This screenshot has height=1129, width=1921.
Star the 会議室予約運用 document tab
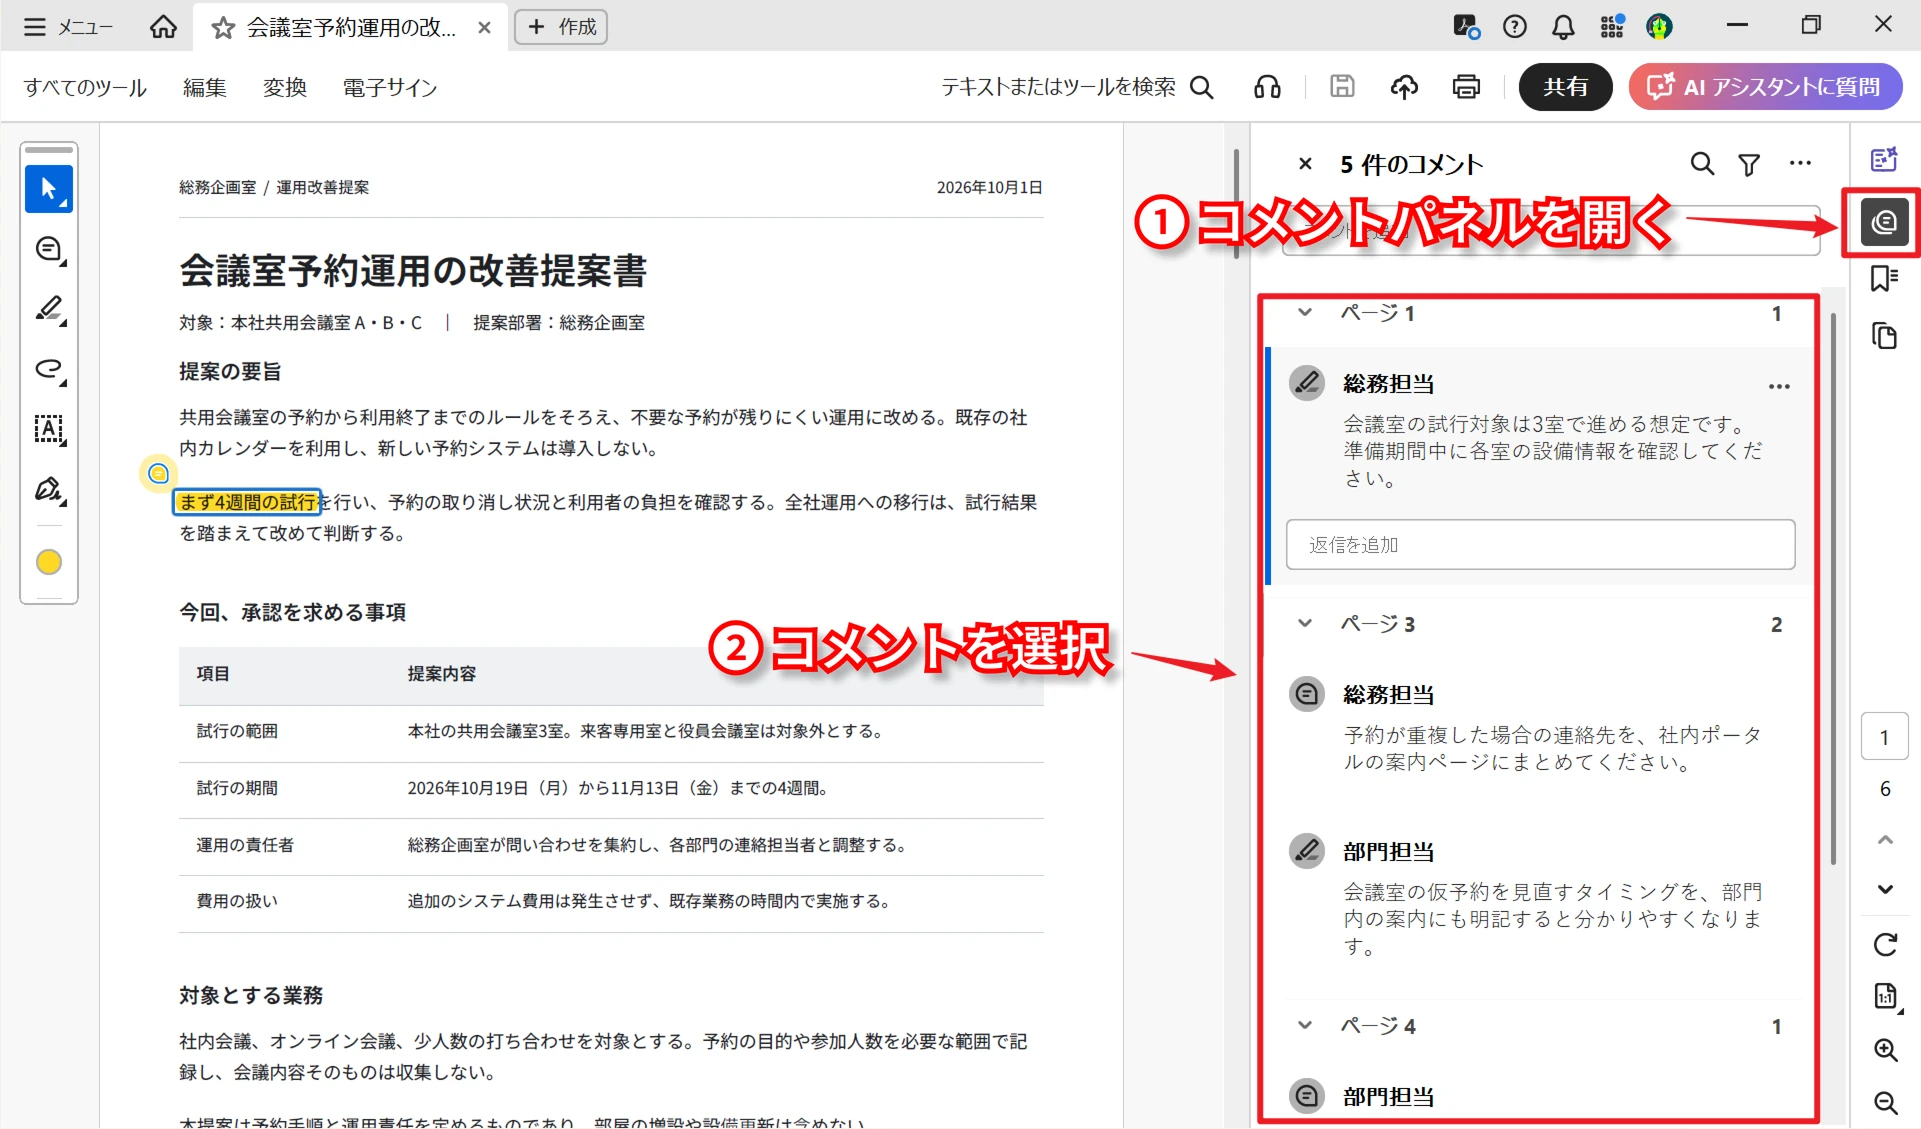click(x=223, y=28)
